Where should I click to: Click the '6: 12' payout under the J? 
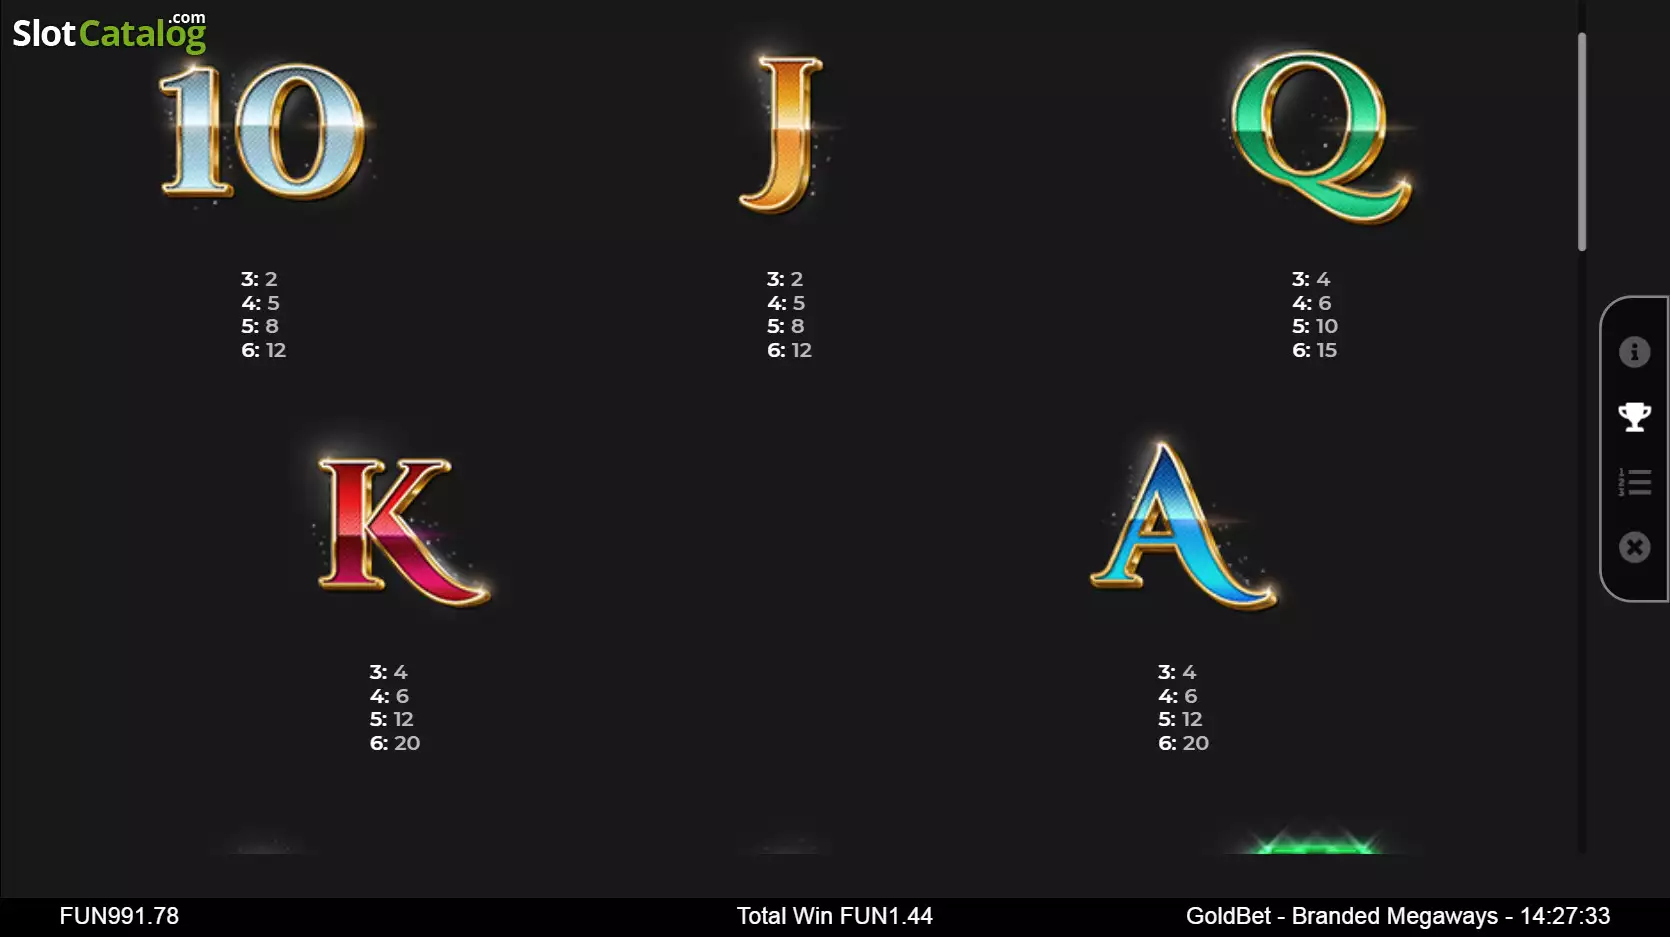coord(790,350)
